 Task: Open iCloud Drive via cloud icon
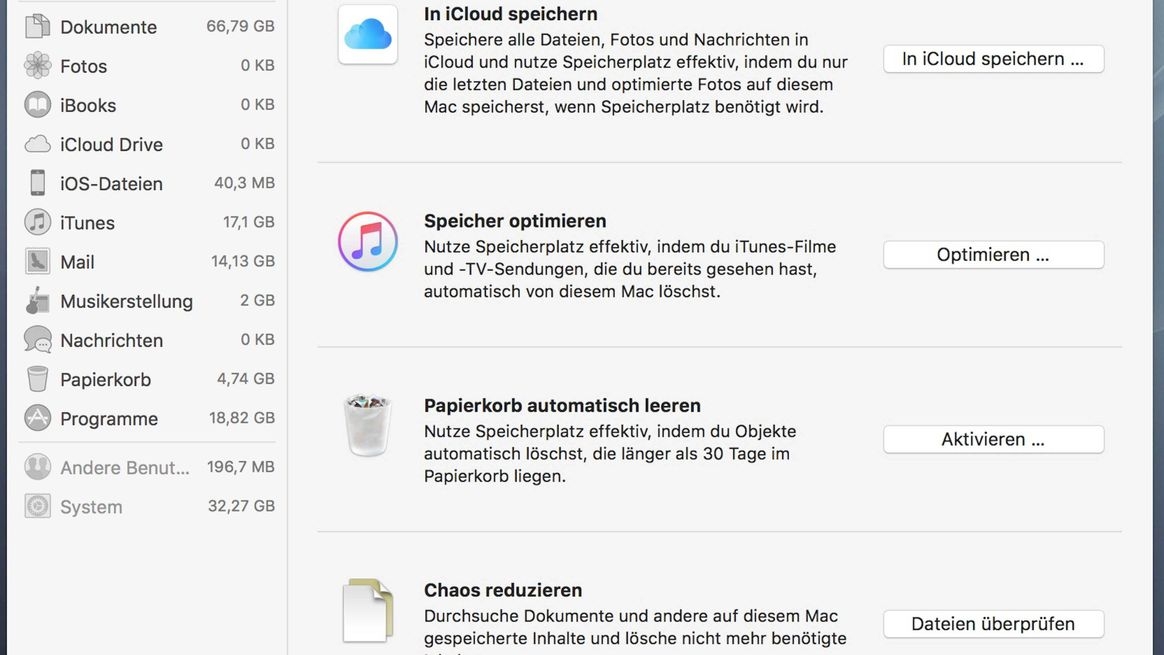pyautogui.click(x=37, y=144)
